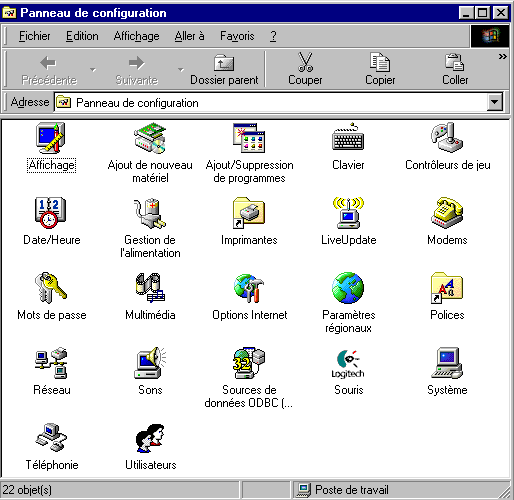Select Ajout de nouveau matériel icon
The width and height of the screenshot is (514, 500).
pos(150,138)
